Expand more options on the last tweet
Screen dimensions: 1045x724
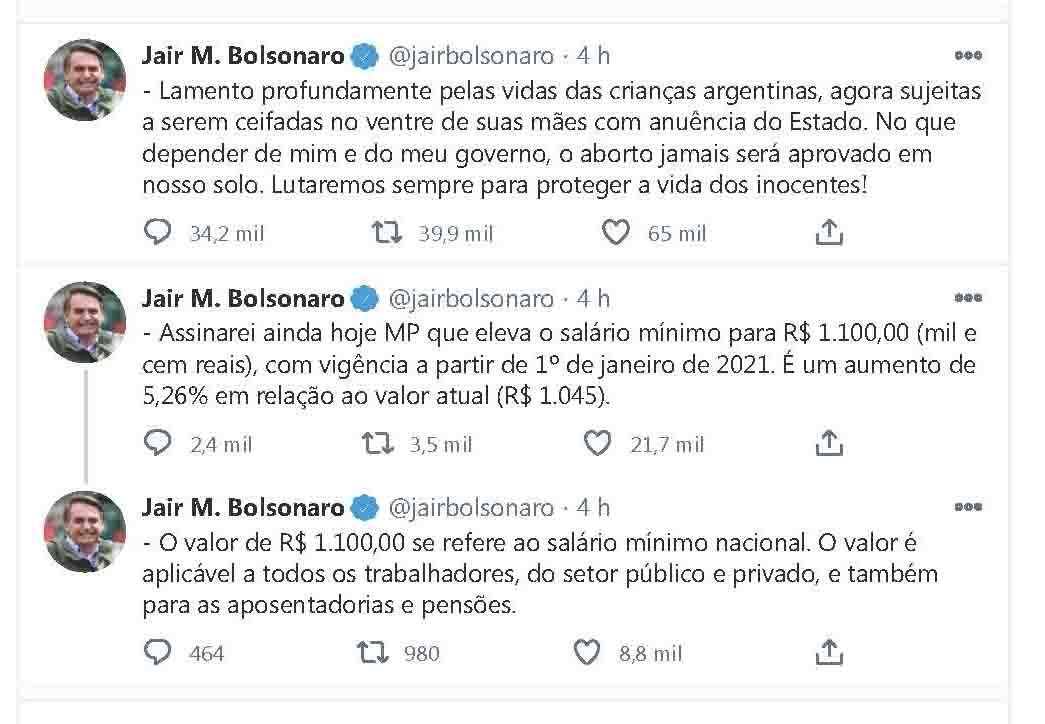[967, 507]
